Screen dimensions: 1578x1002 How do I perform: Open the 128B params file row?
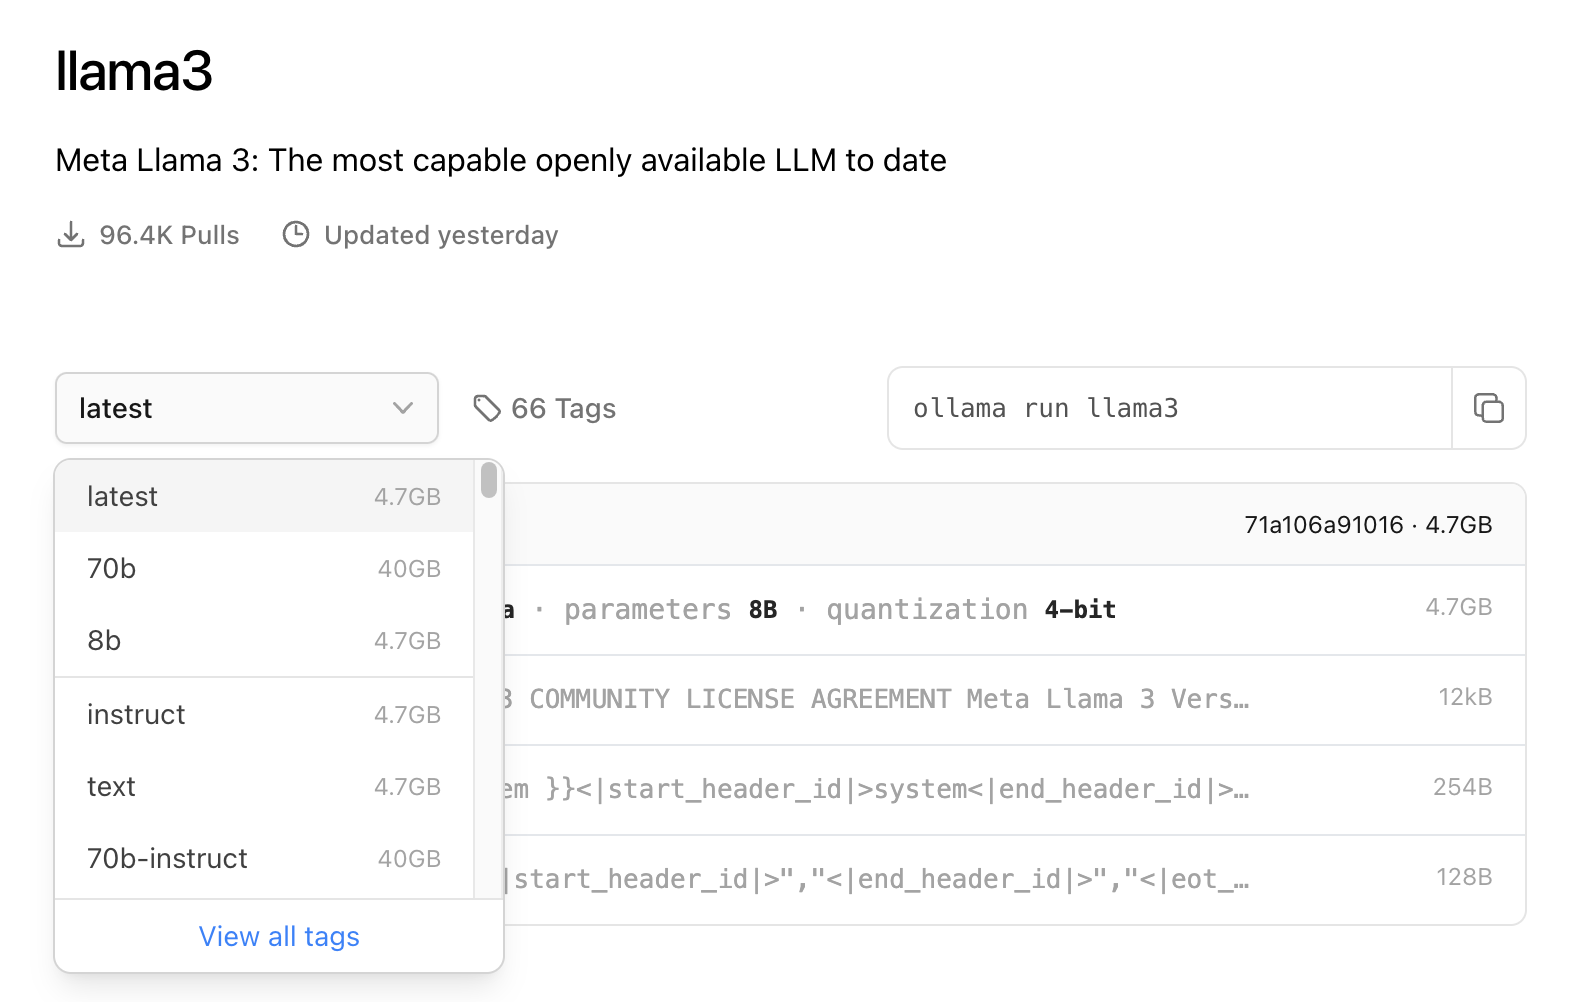1000,880
